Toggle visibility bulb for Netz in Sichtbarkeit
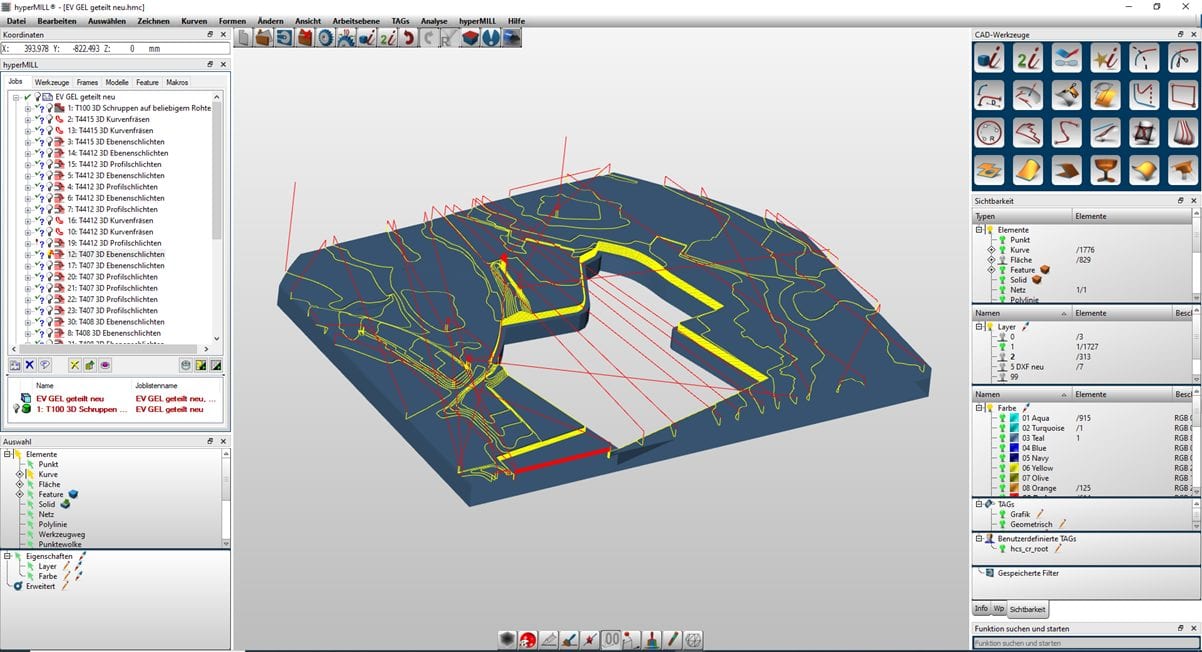 pyautogui.click(x=1002, y=290)
